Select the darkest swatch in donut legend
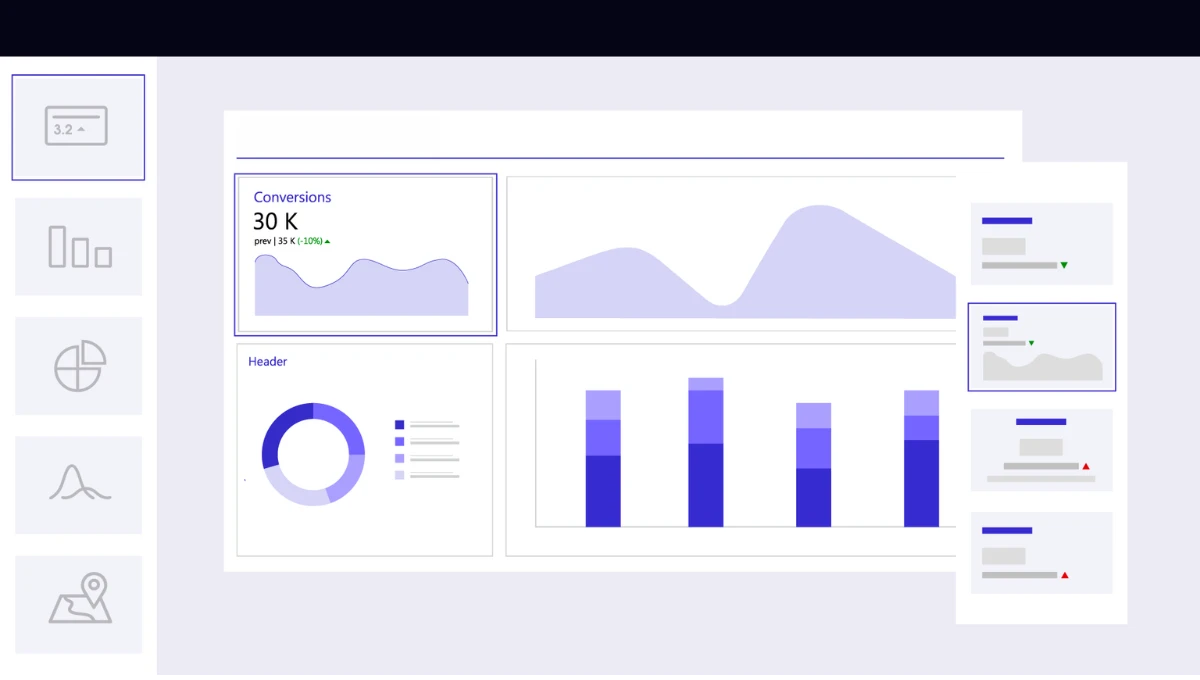 [x=400, y=425]
